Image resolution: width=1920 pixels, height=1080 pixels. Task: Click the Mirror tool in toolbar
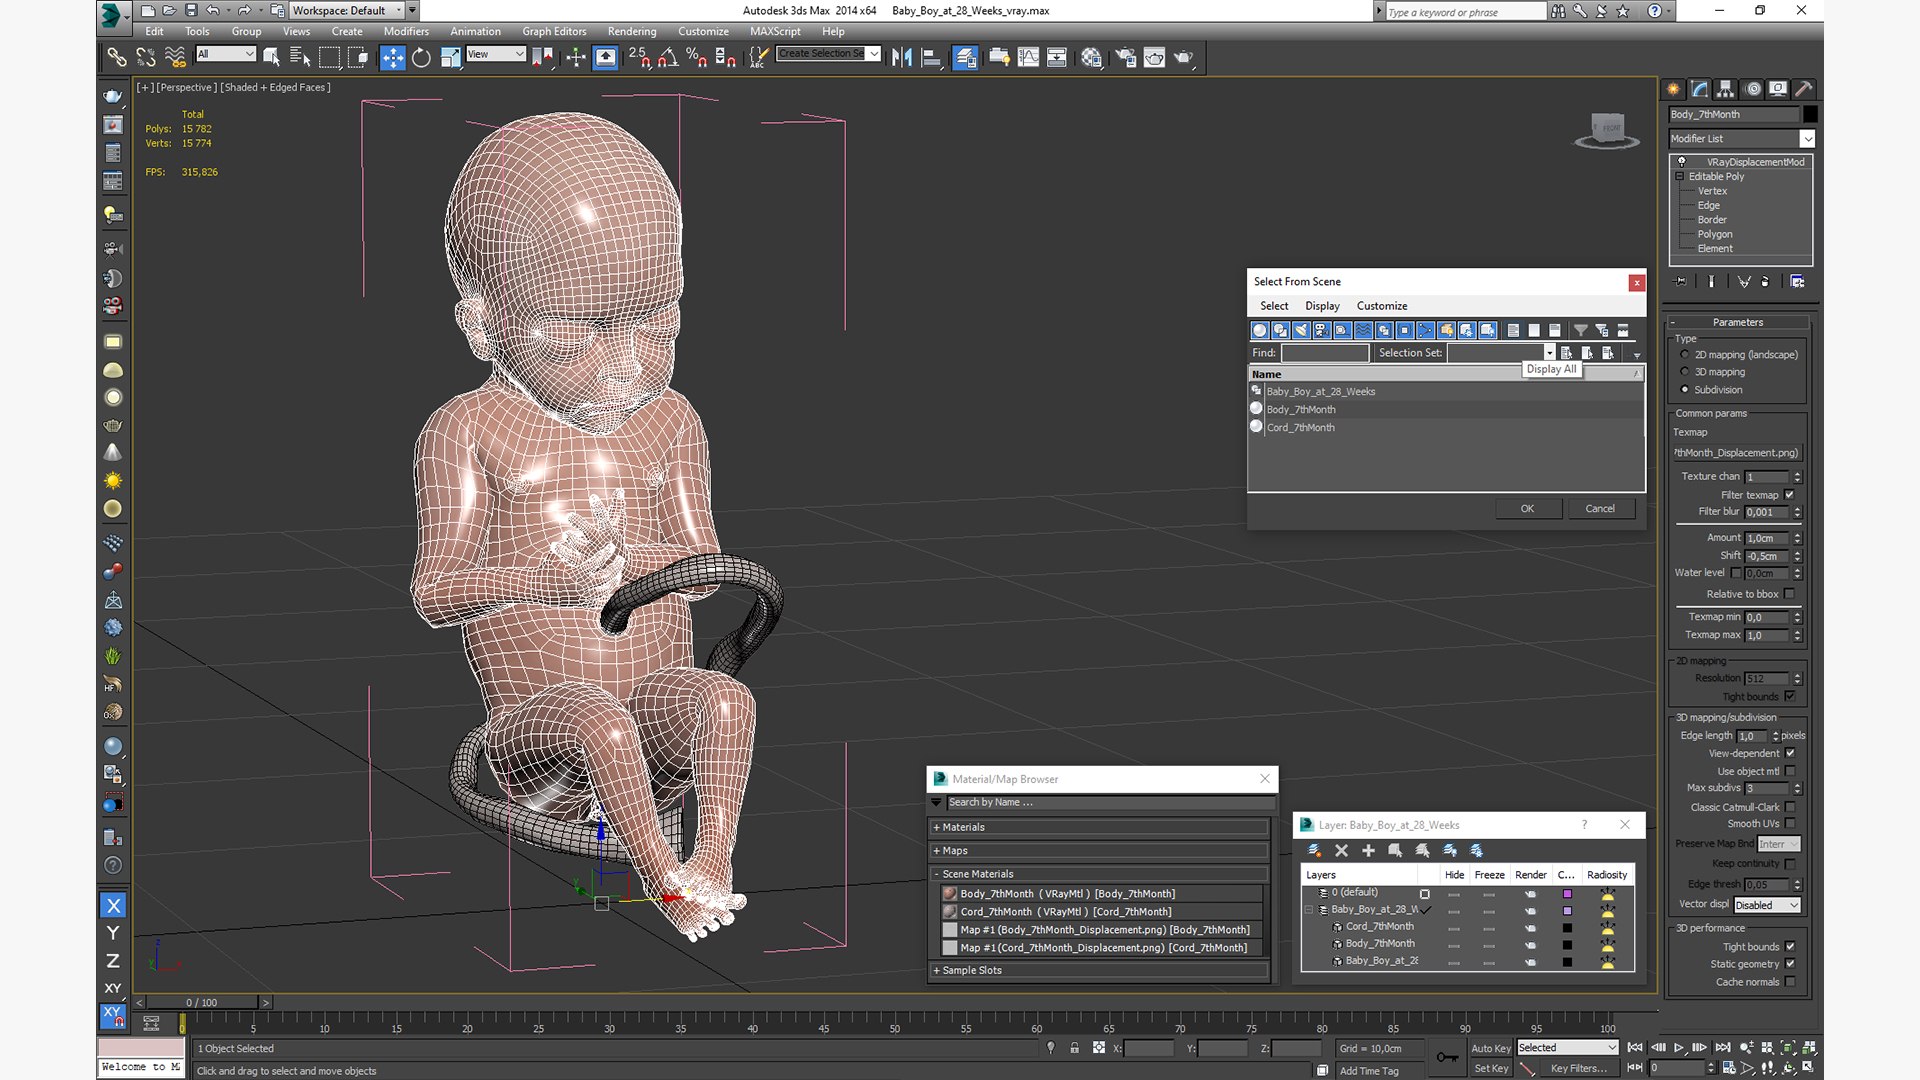901,57
